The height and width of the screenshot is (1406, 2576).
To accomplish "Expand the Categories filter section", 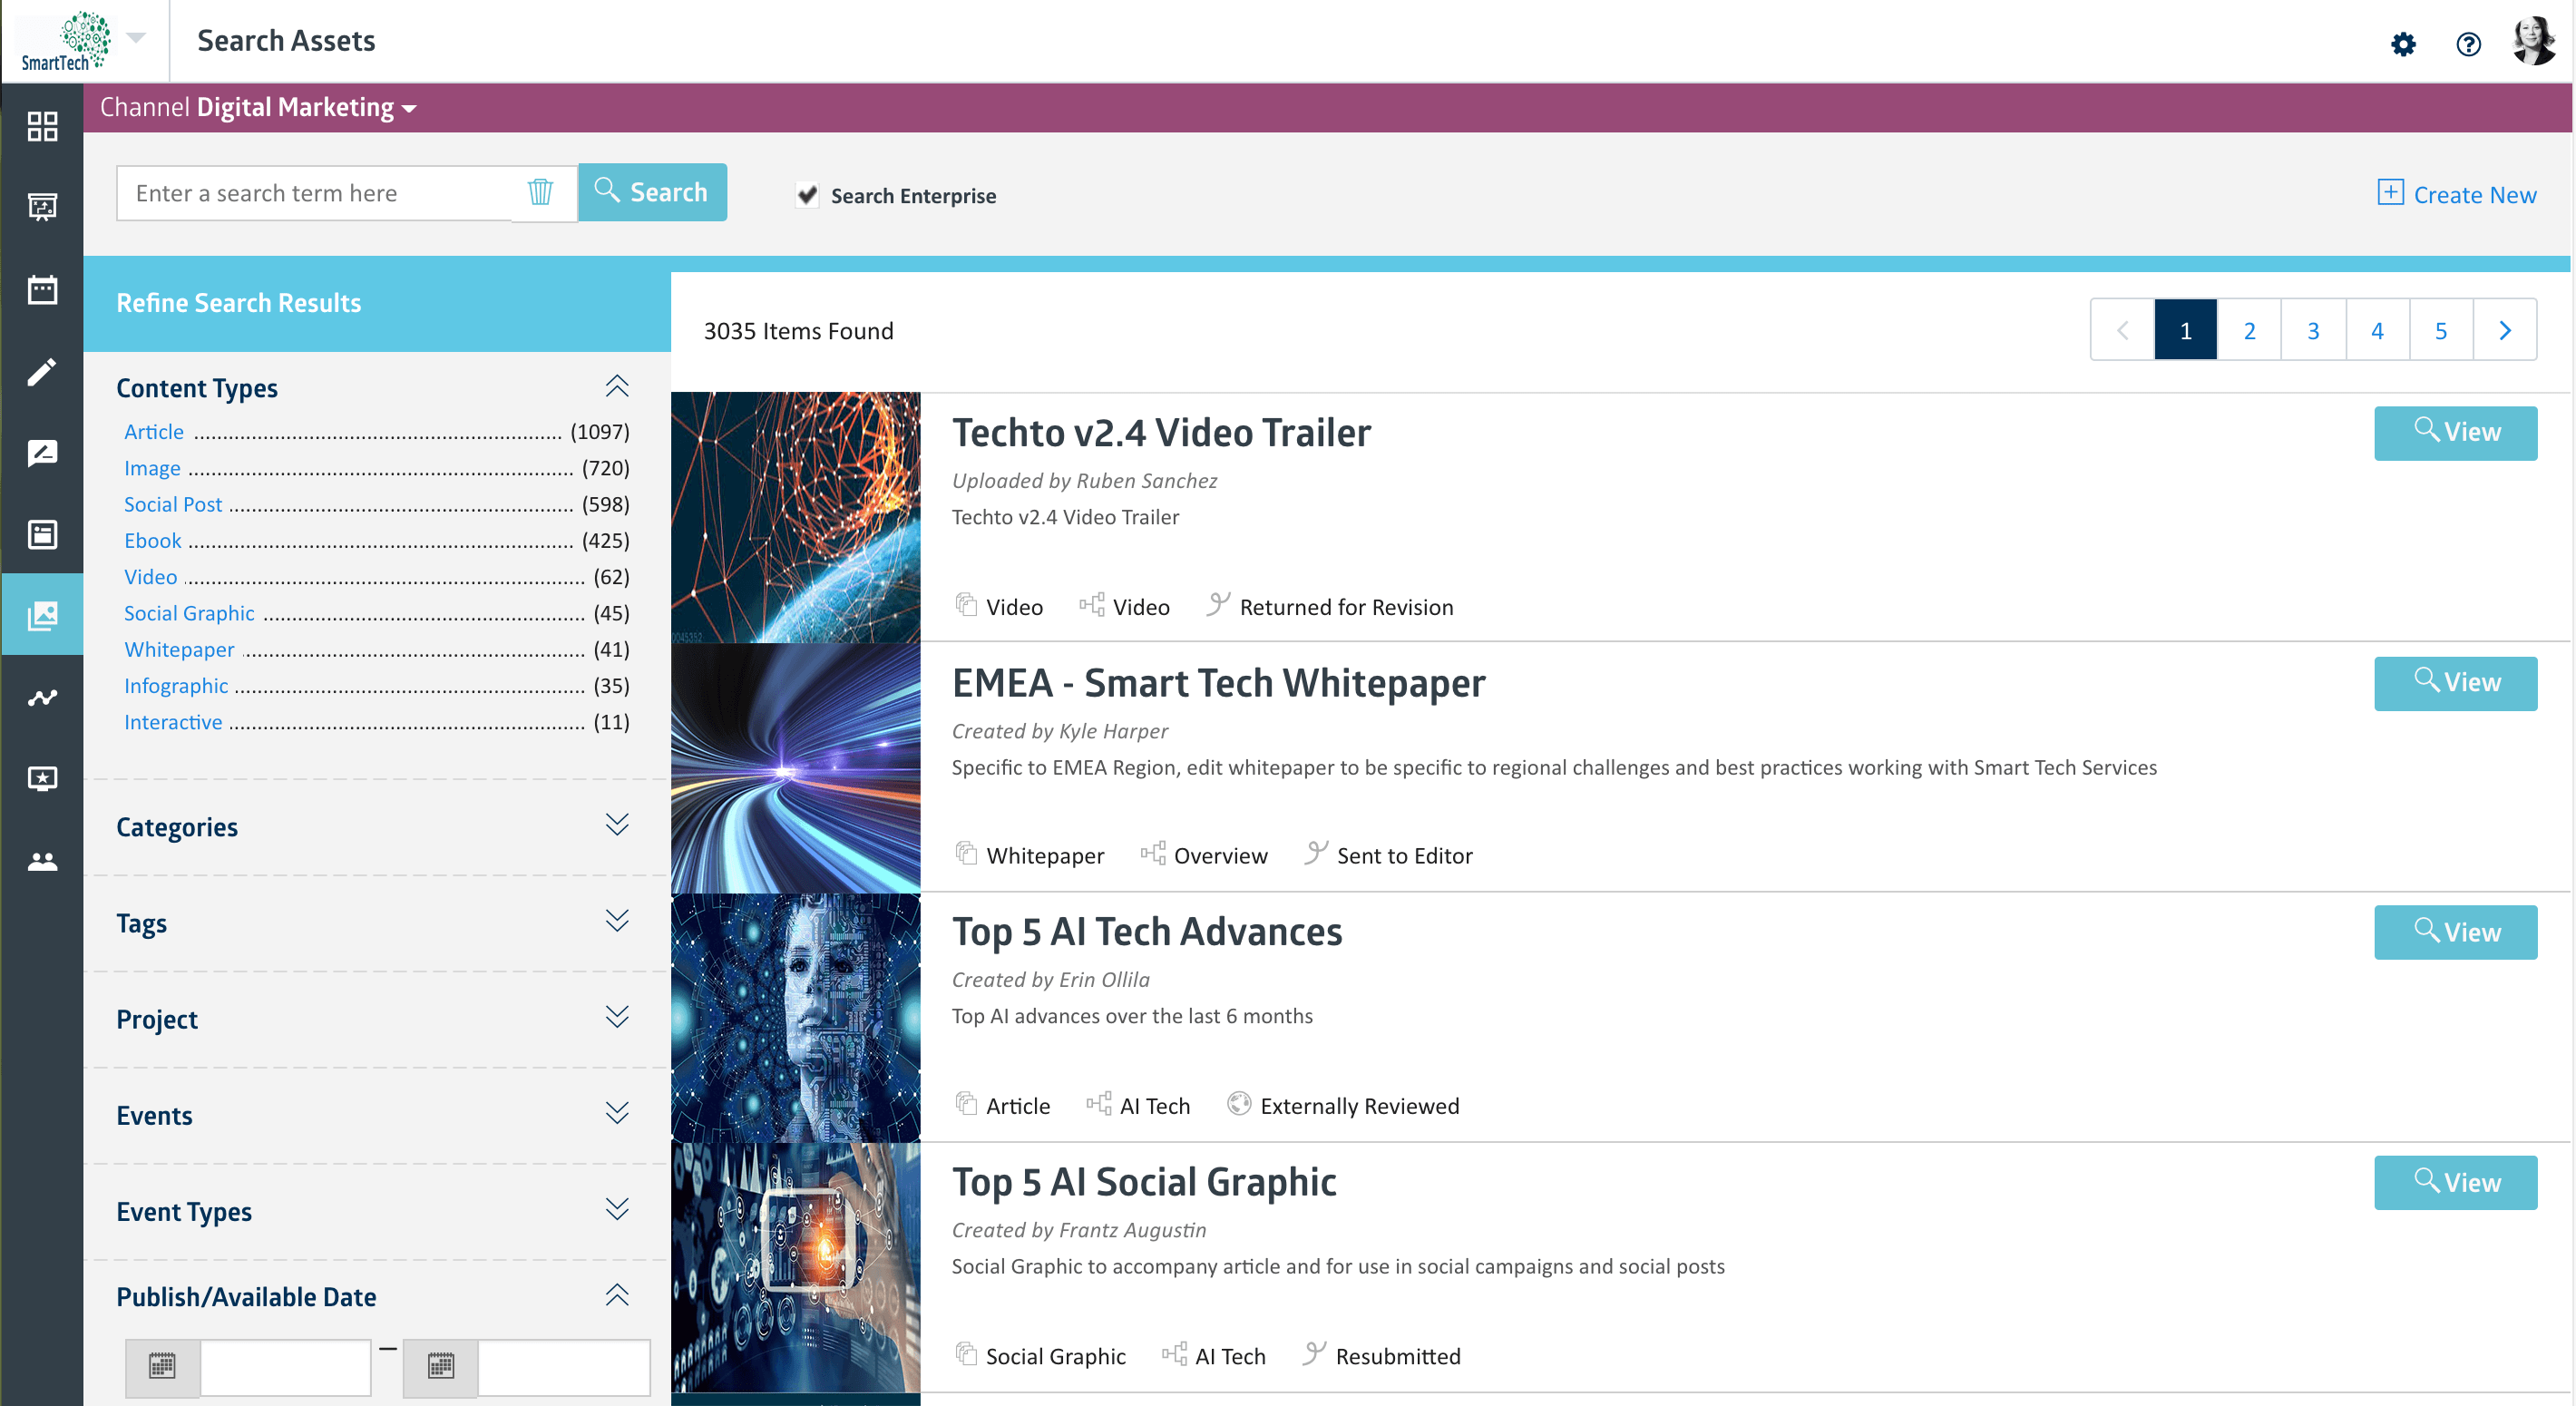I will click(x=617, y=825).
